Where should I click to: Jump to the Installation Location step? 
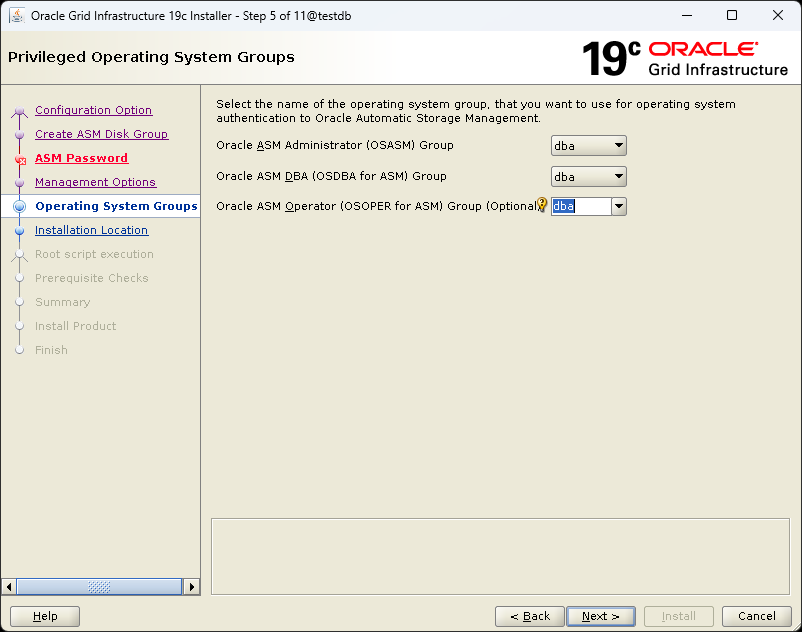[92, 230]
